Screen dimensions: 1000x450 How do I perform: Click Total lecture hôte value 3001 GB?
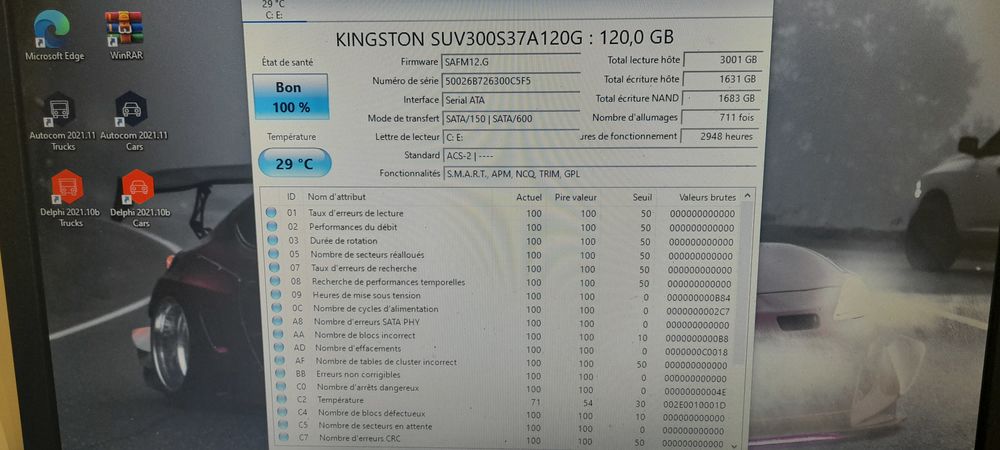(x=722, y=60)
